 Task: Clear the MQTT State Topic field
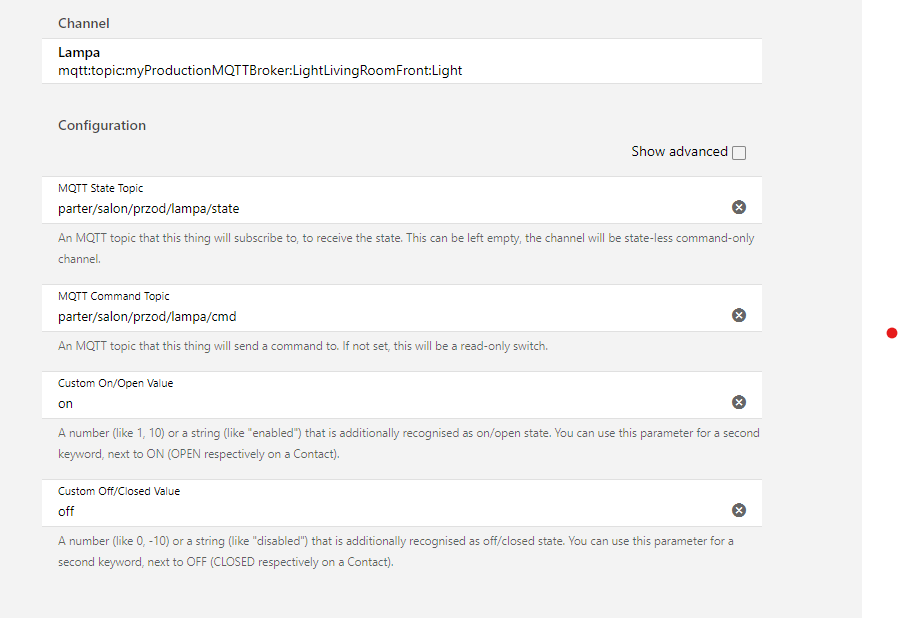click(x=738, y=207)
